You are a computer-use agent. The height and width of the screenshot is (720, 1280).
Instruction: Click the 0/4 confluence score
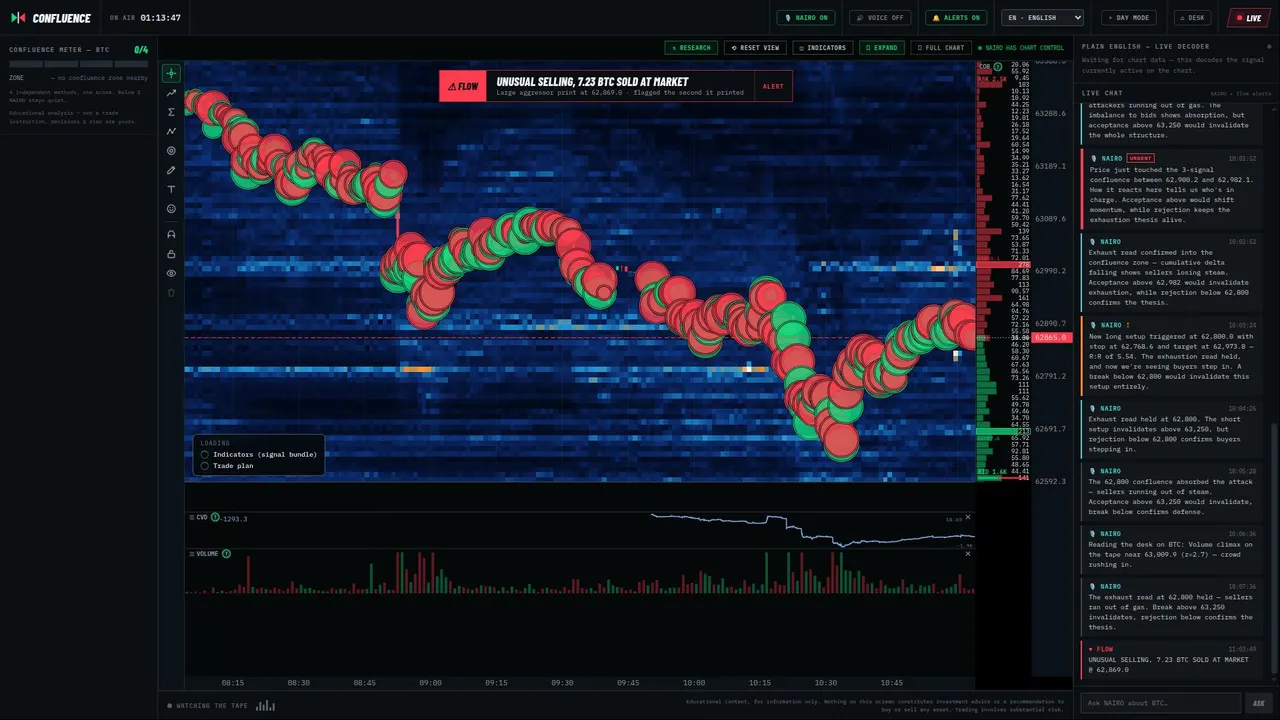coord(141,49)
